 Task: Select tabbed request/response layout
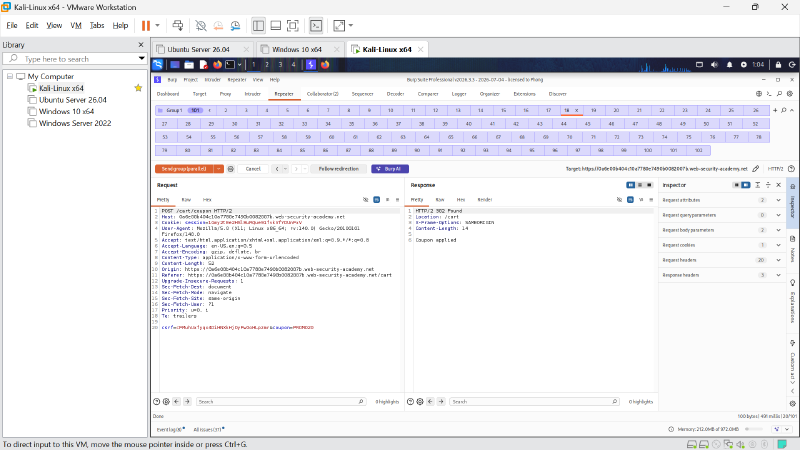point(649,185)
